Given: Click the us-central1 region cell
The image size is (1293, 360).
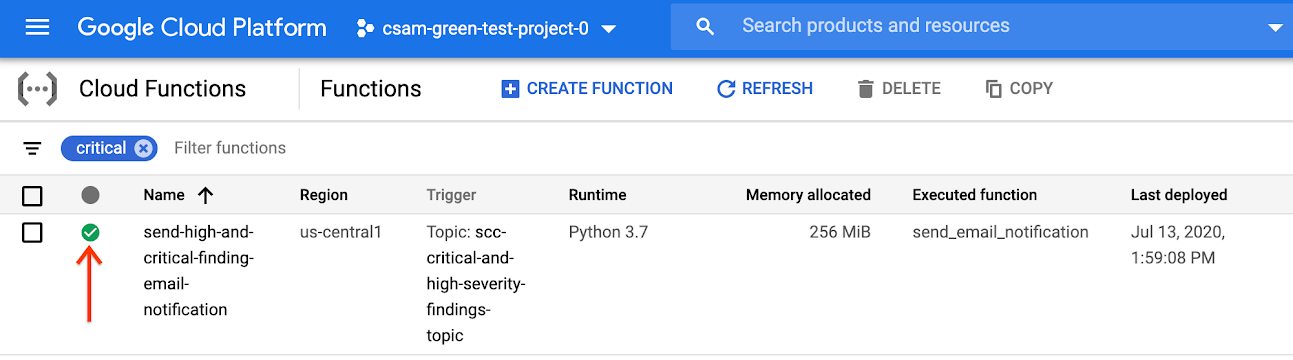Looking at the screenshot, I should click(341, 232).
